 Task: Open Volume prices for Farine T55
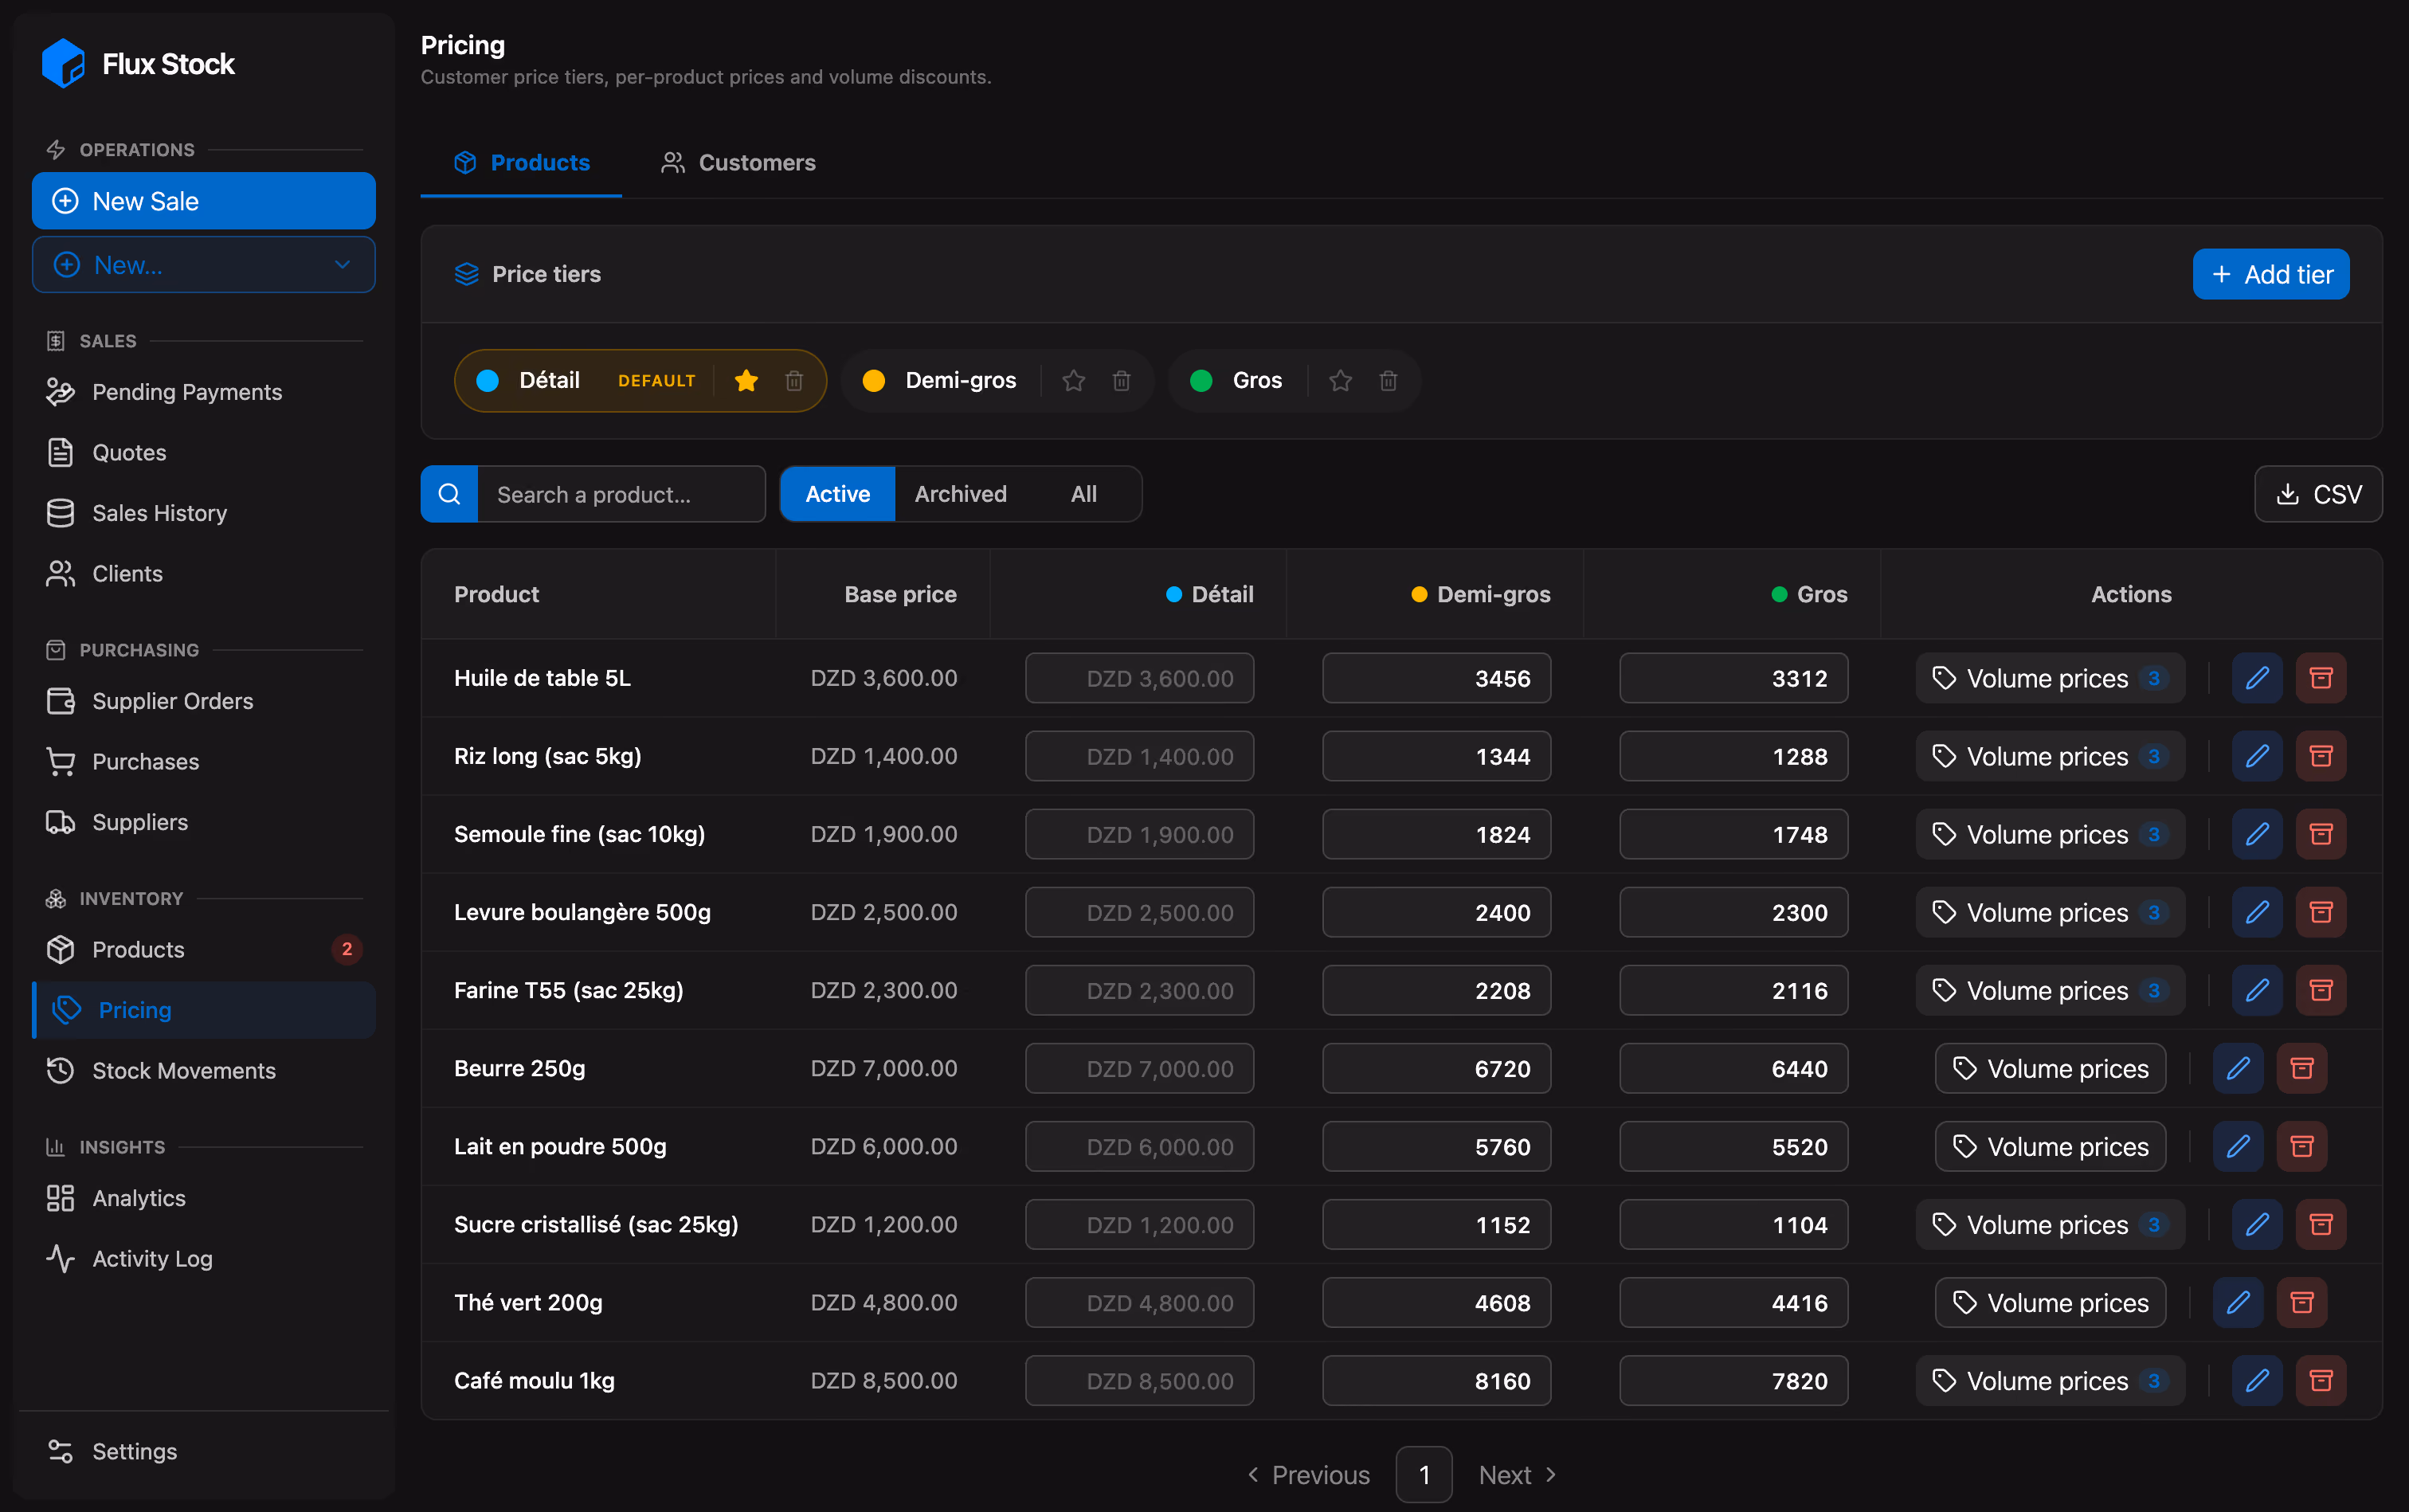2050,990
